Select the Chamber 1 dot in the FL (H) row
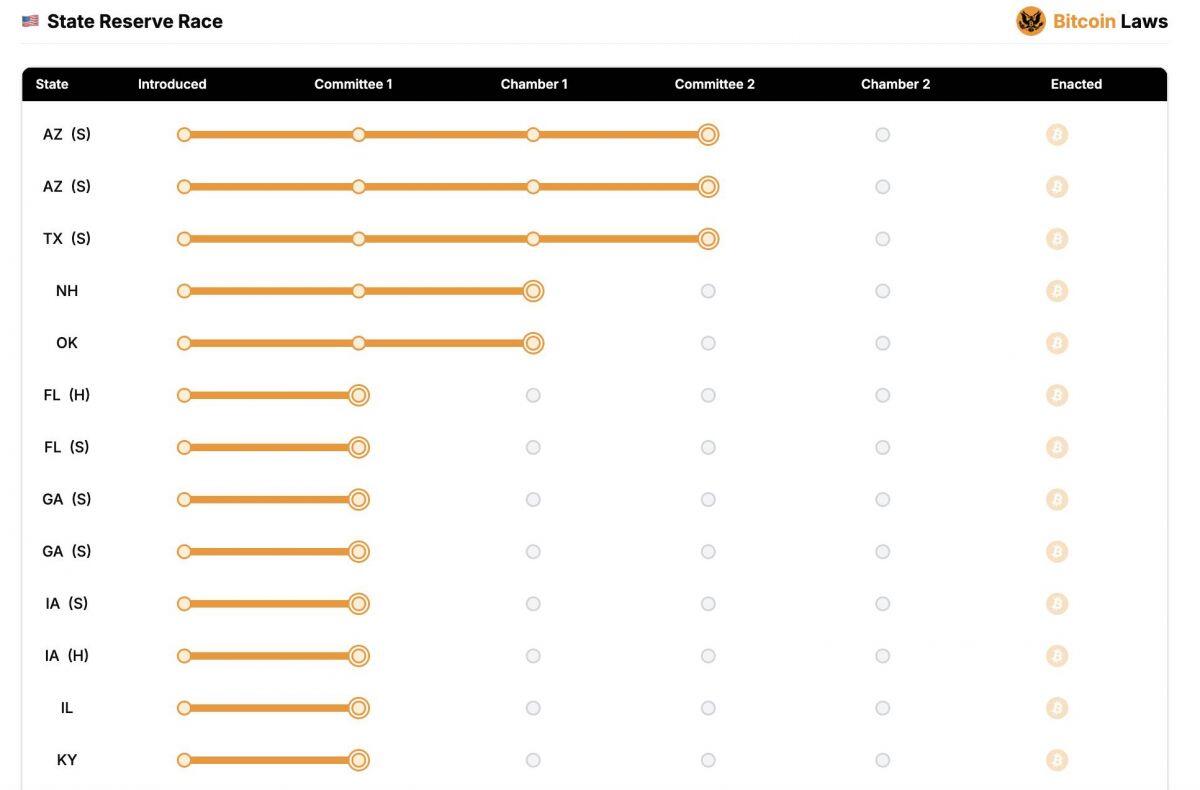 pyautogui.click(x=533, y=395)
